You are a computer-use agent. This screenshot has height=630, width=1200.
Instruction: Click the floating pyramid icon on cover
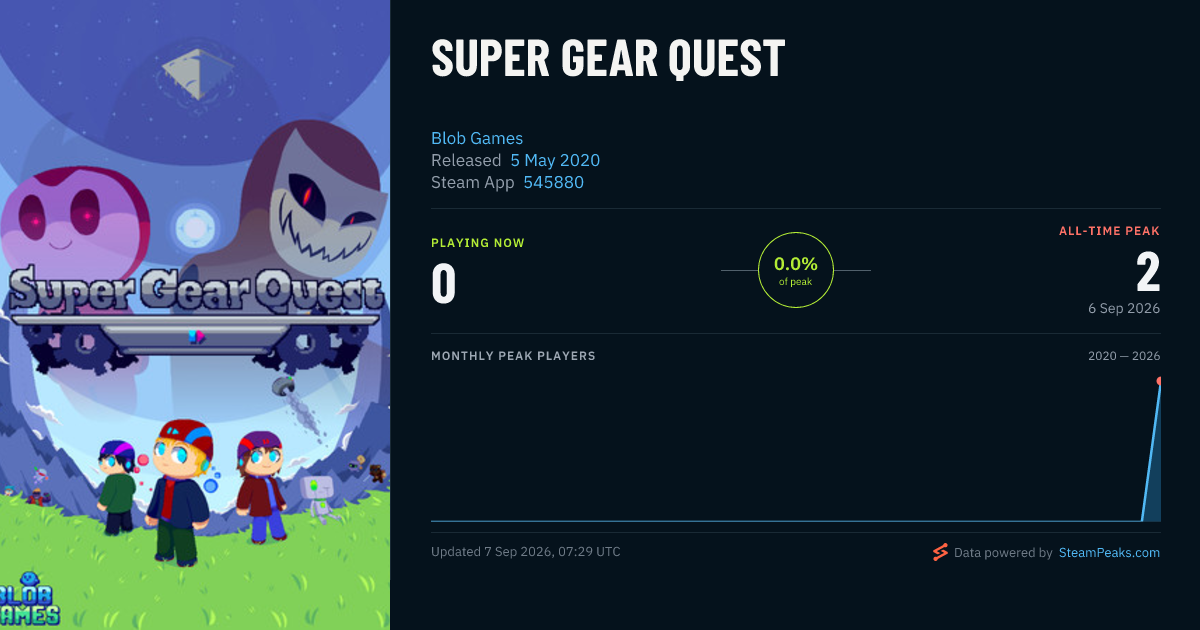(x=195, y=71)
